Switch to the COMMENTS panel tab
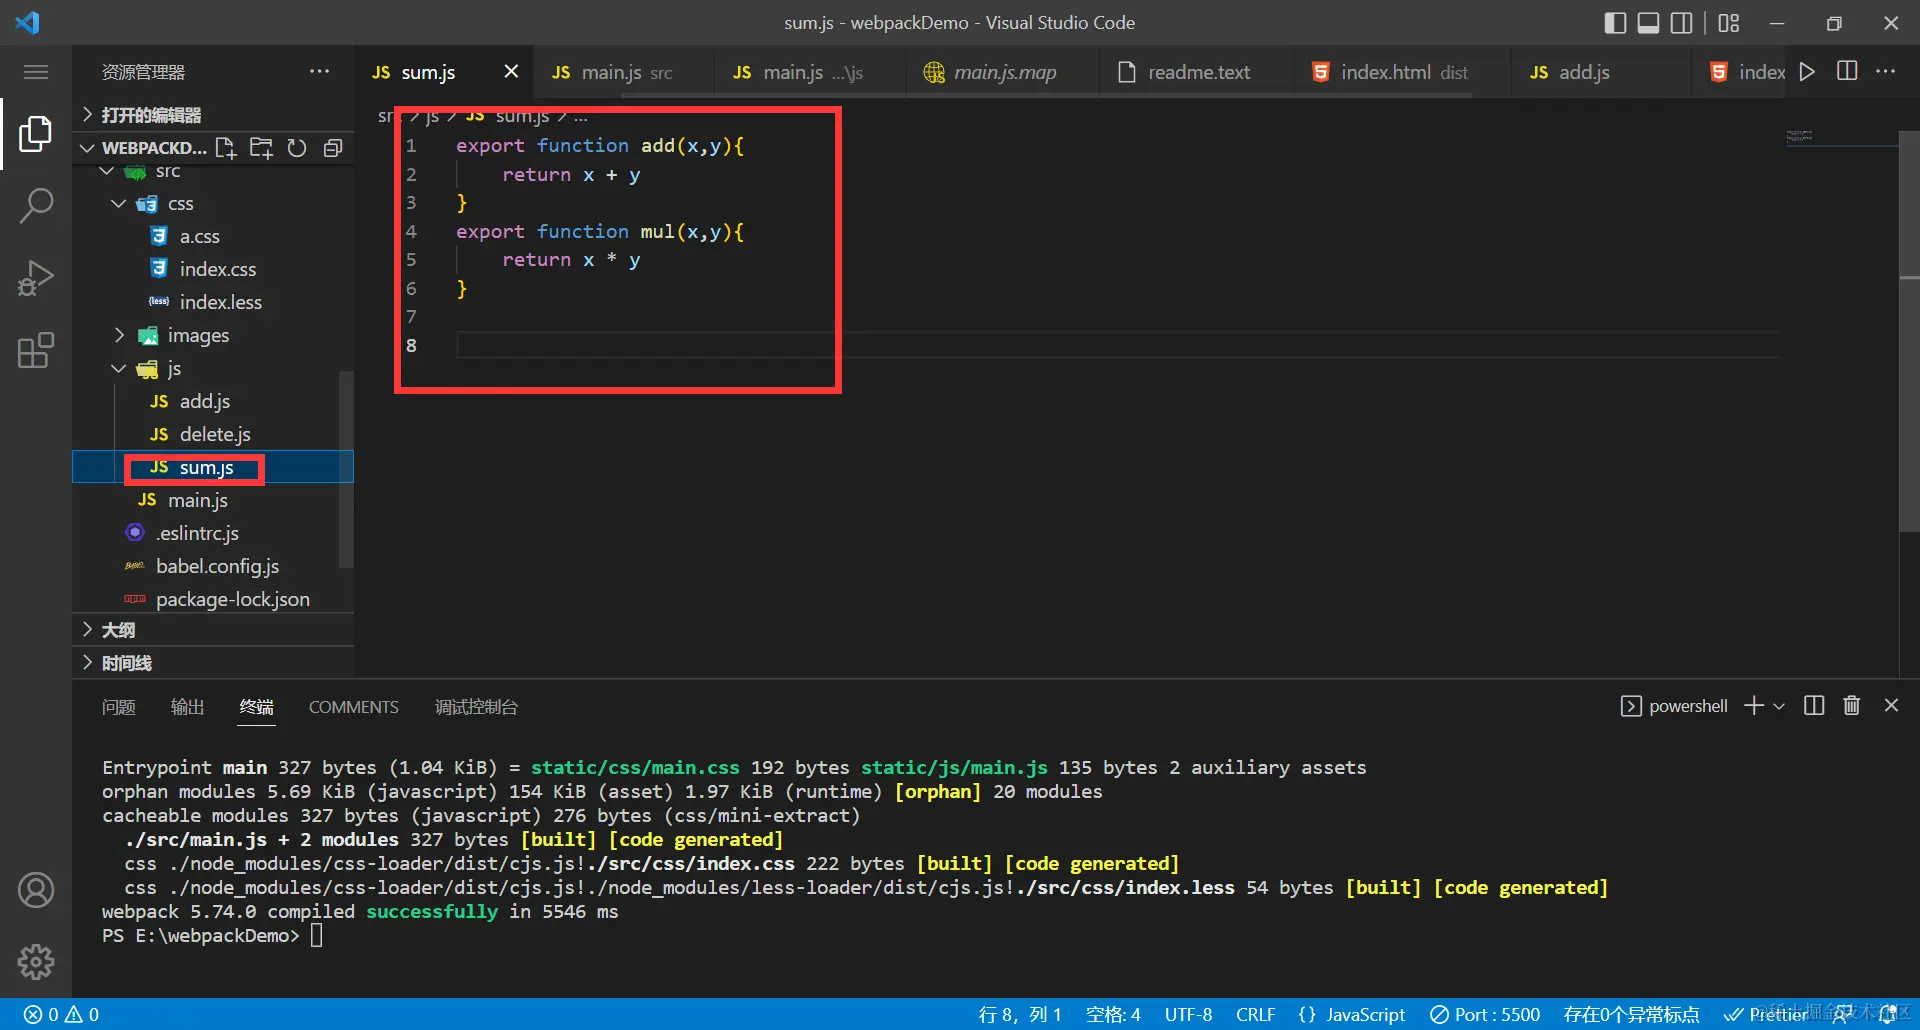The image size is (1920, 1030). (x=353, y=707)
